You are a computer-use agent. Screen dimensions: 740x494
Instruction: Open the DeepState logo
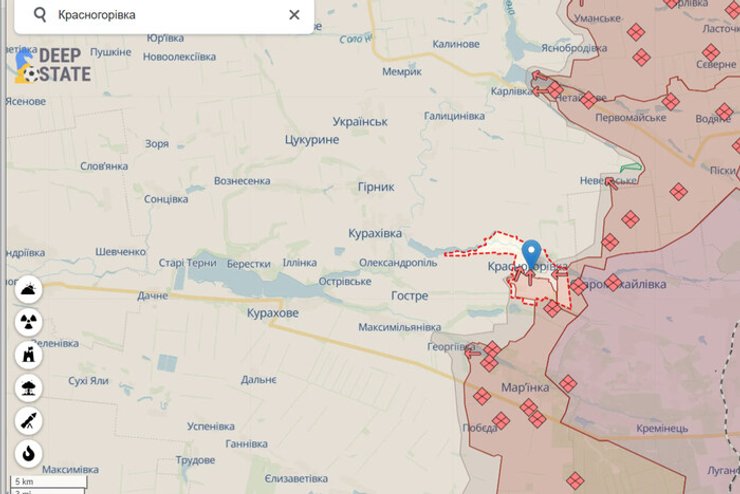click(x=52, y=65)
